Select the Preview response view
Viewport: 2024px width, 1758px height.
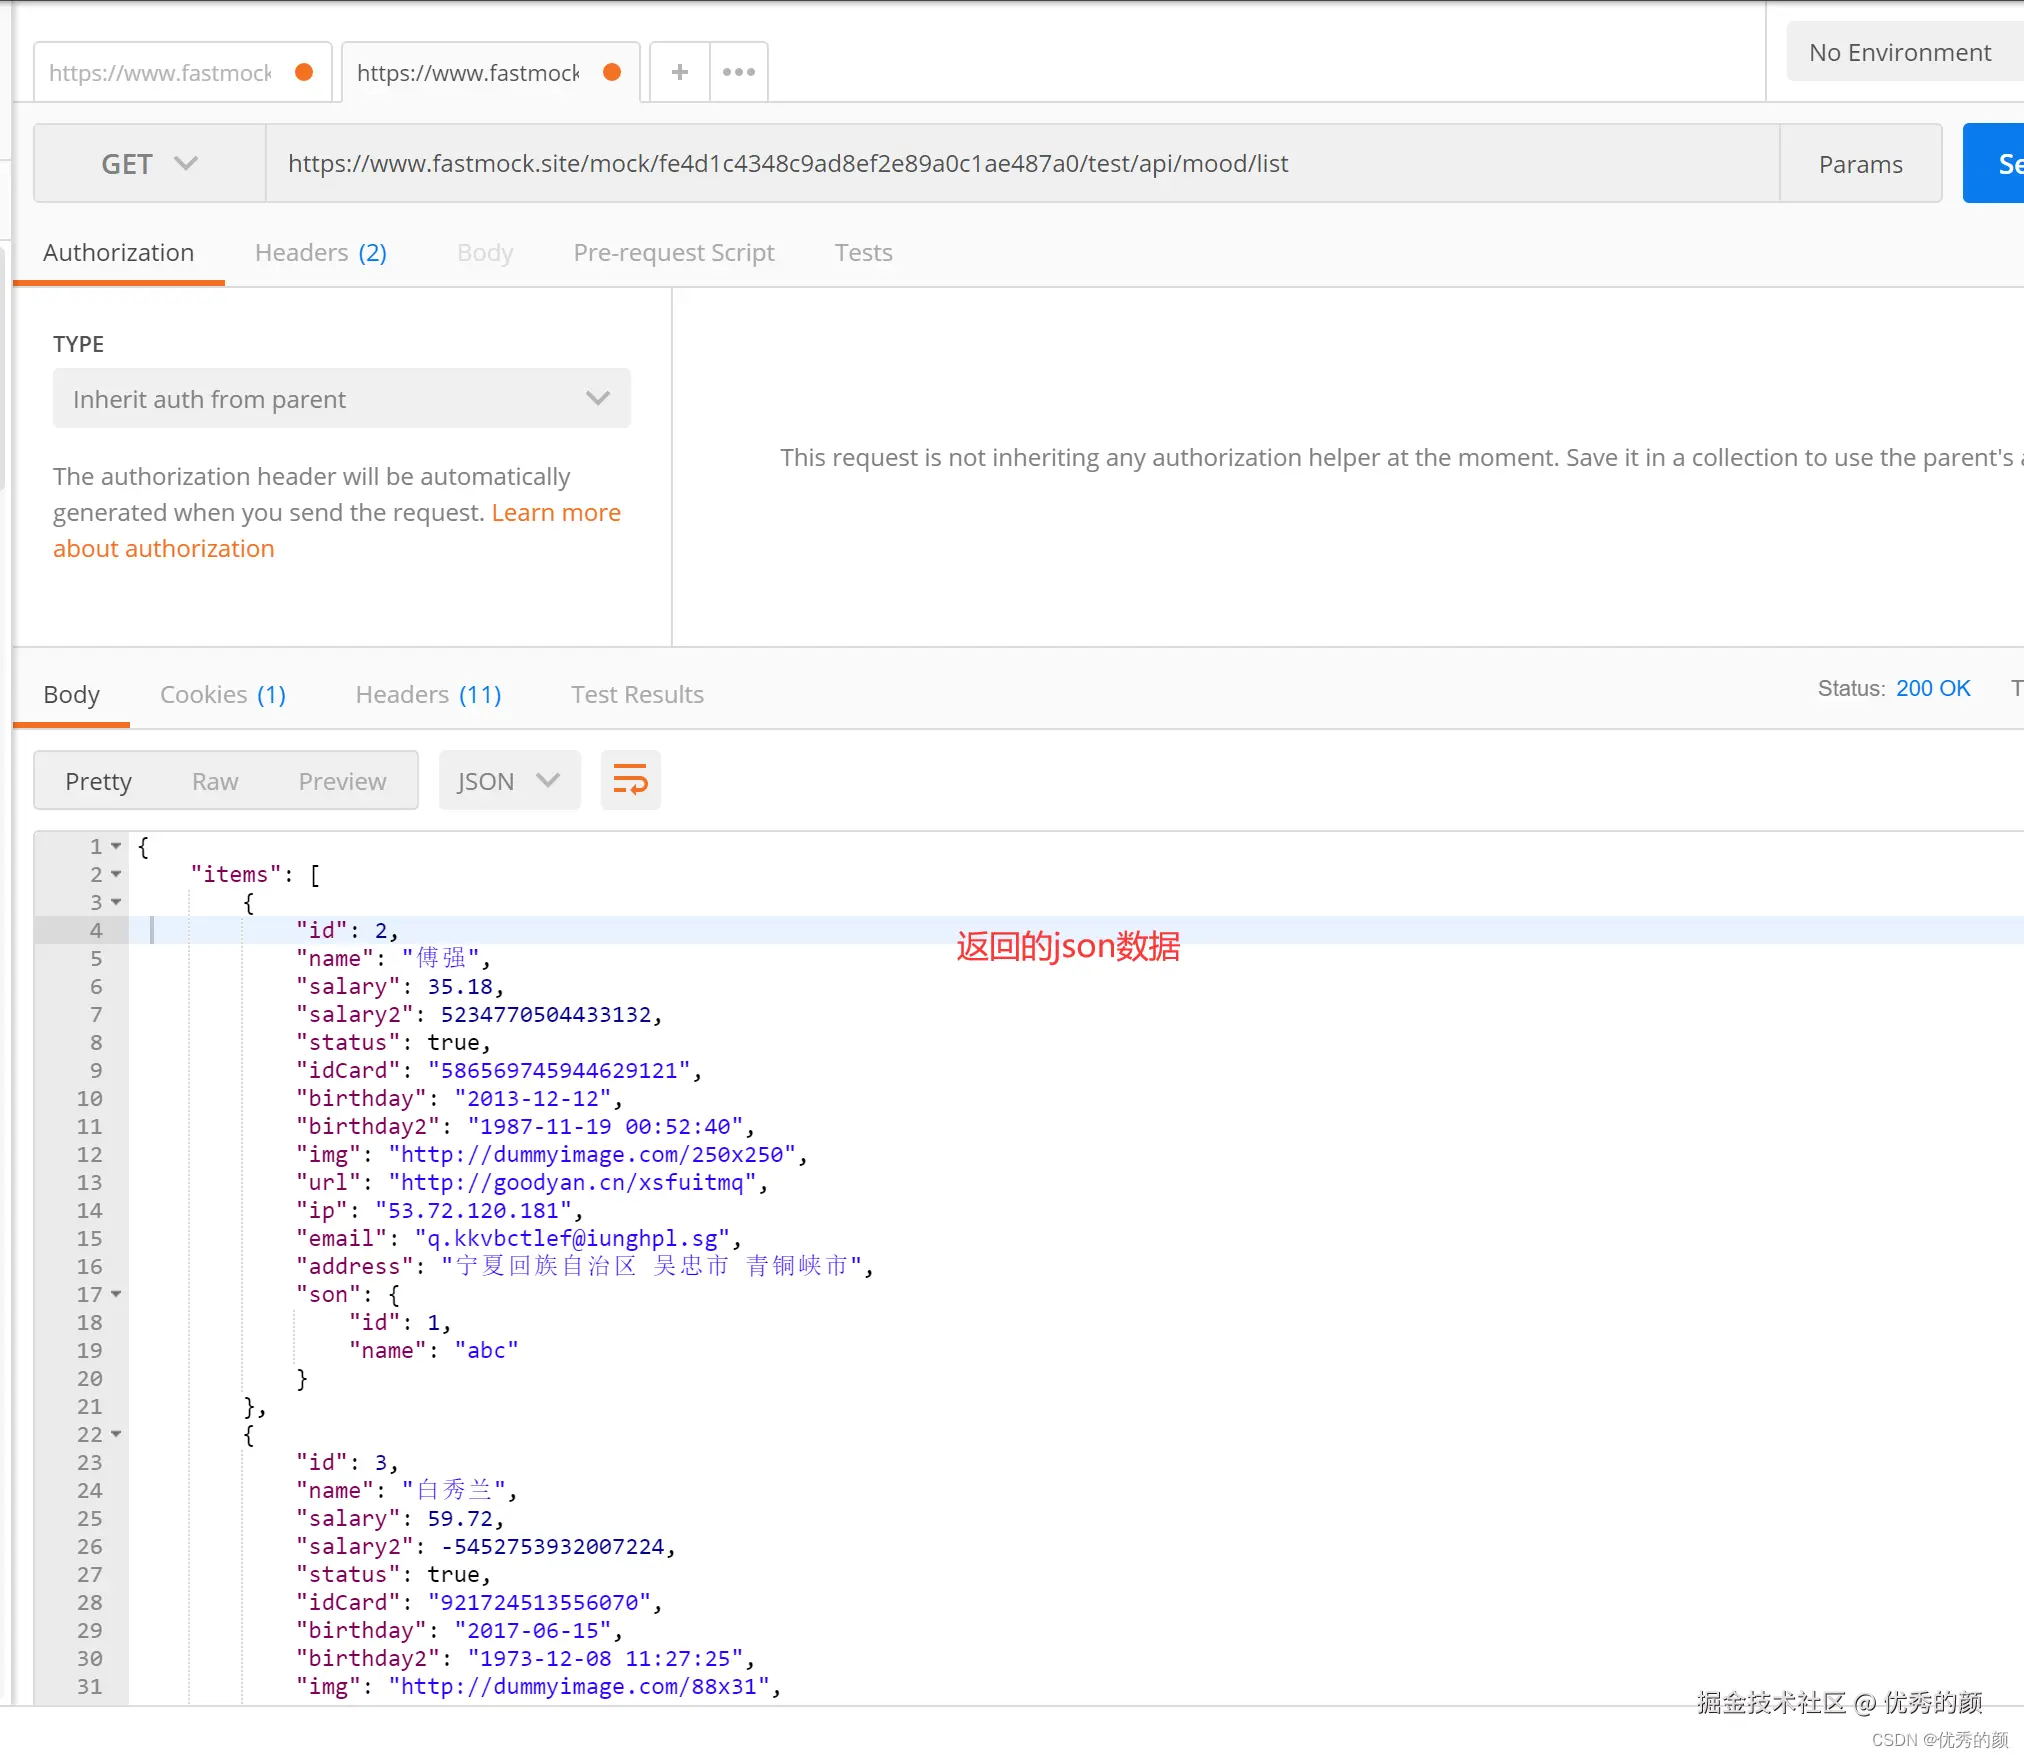[x=342, y=781]
